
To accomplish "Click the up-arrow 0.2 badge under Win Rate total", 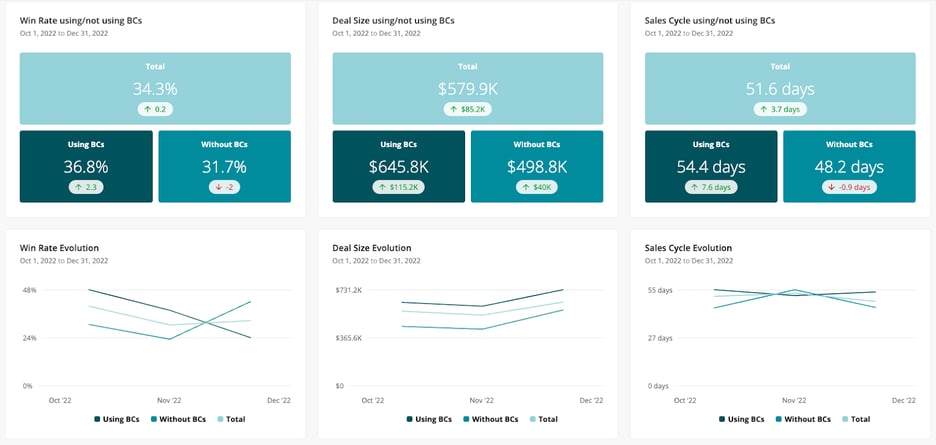I will point(155,109).
